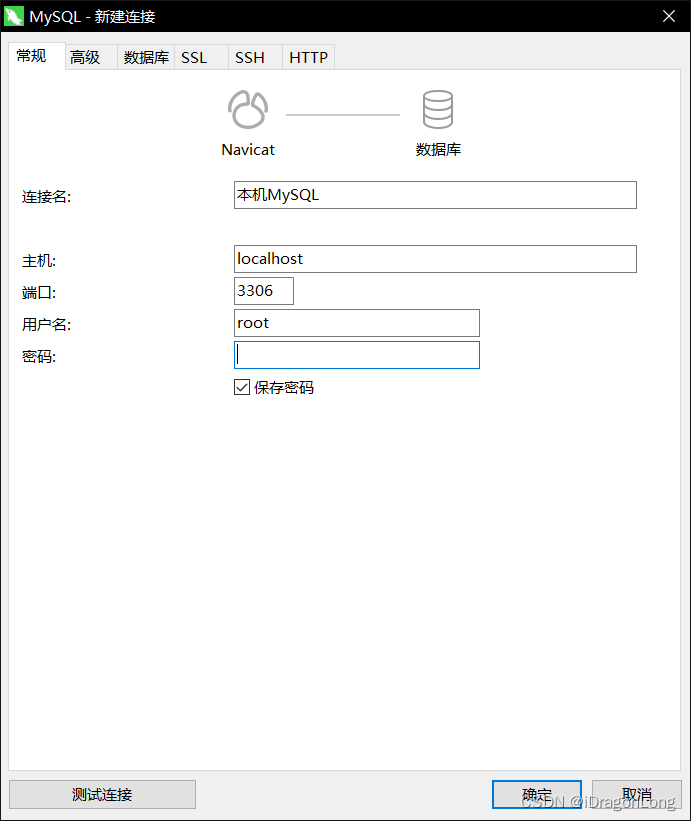This screenshot has height=821, width=691.
Task: Click the 保存密码 label text
Action: coord(284,387)
